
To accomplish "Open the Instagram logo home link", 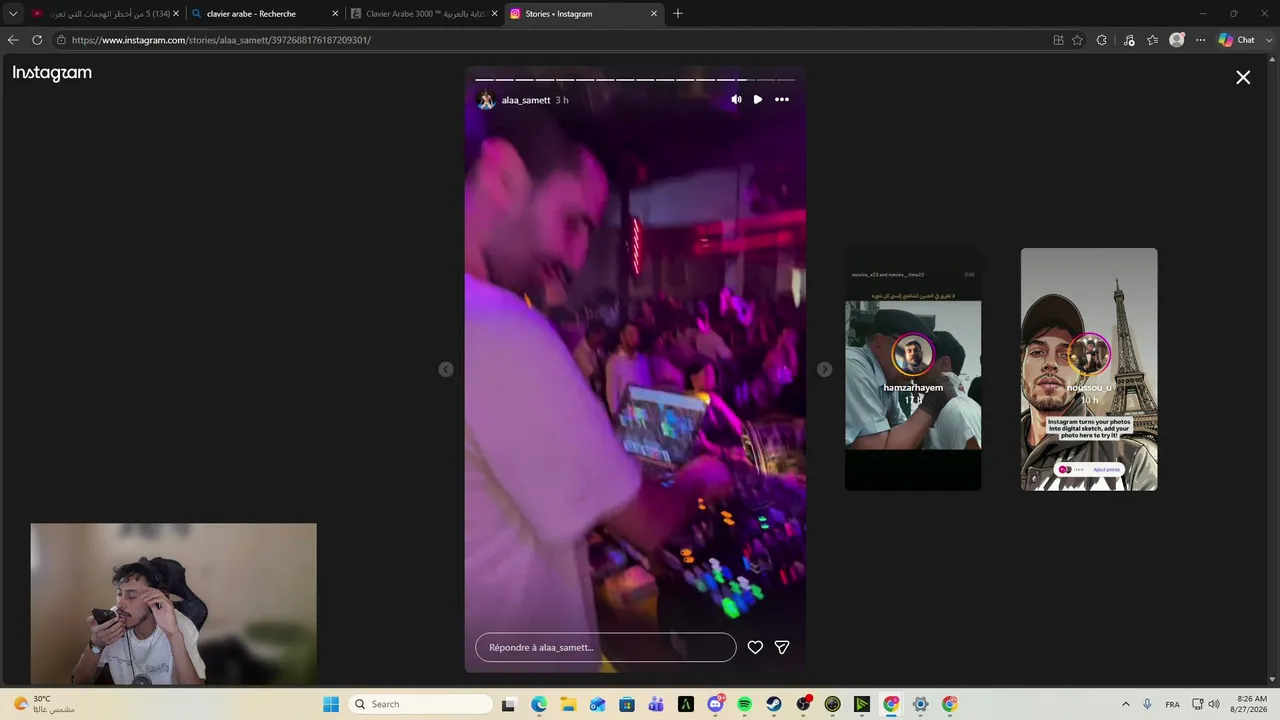I will click(x=52, y=73).
